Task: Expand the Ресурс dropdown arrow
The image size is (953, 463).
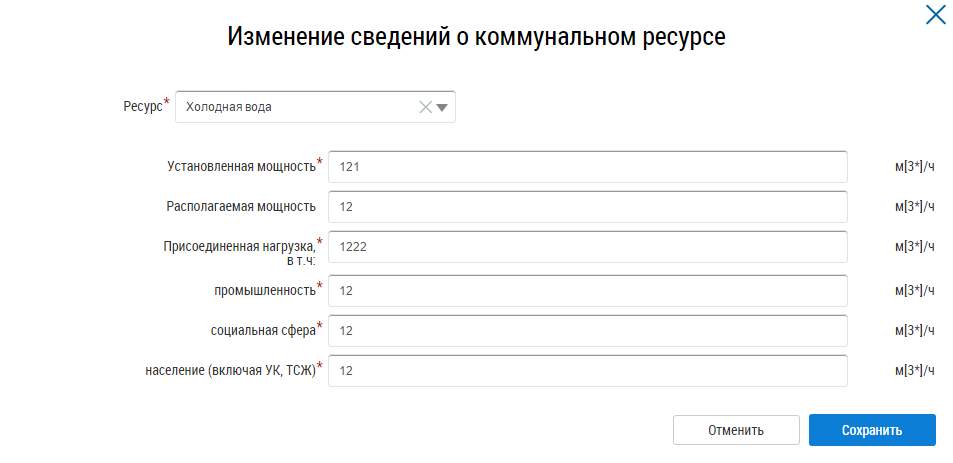Action: click(x=442, y=108)
